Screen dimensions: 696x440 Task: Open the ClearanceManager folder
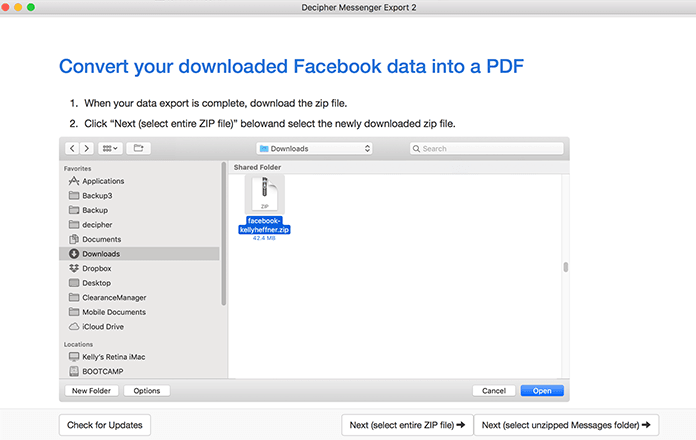coord(139,297)
